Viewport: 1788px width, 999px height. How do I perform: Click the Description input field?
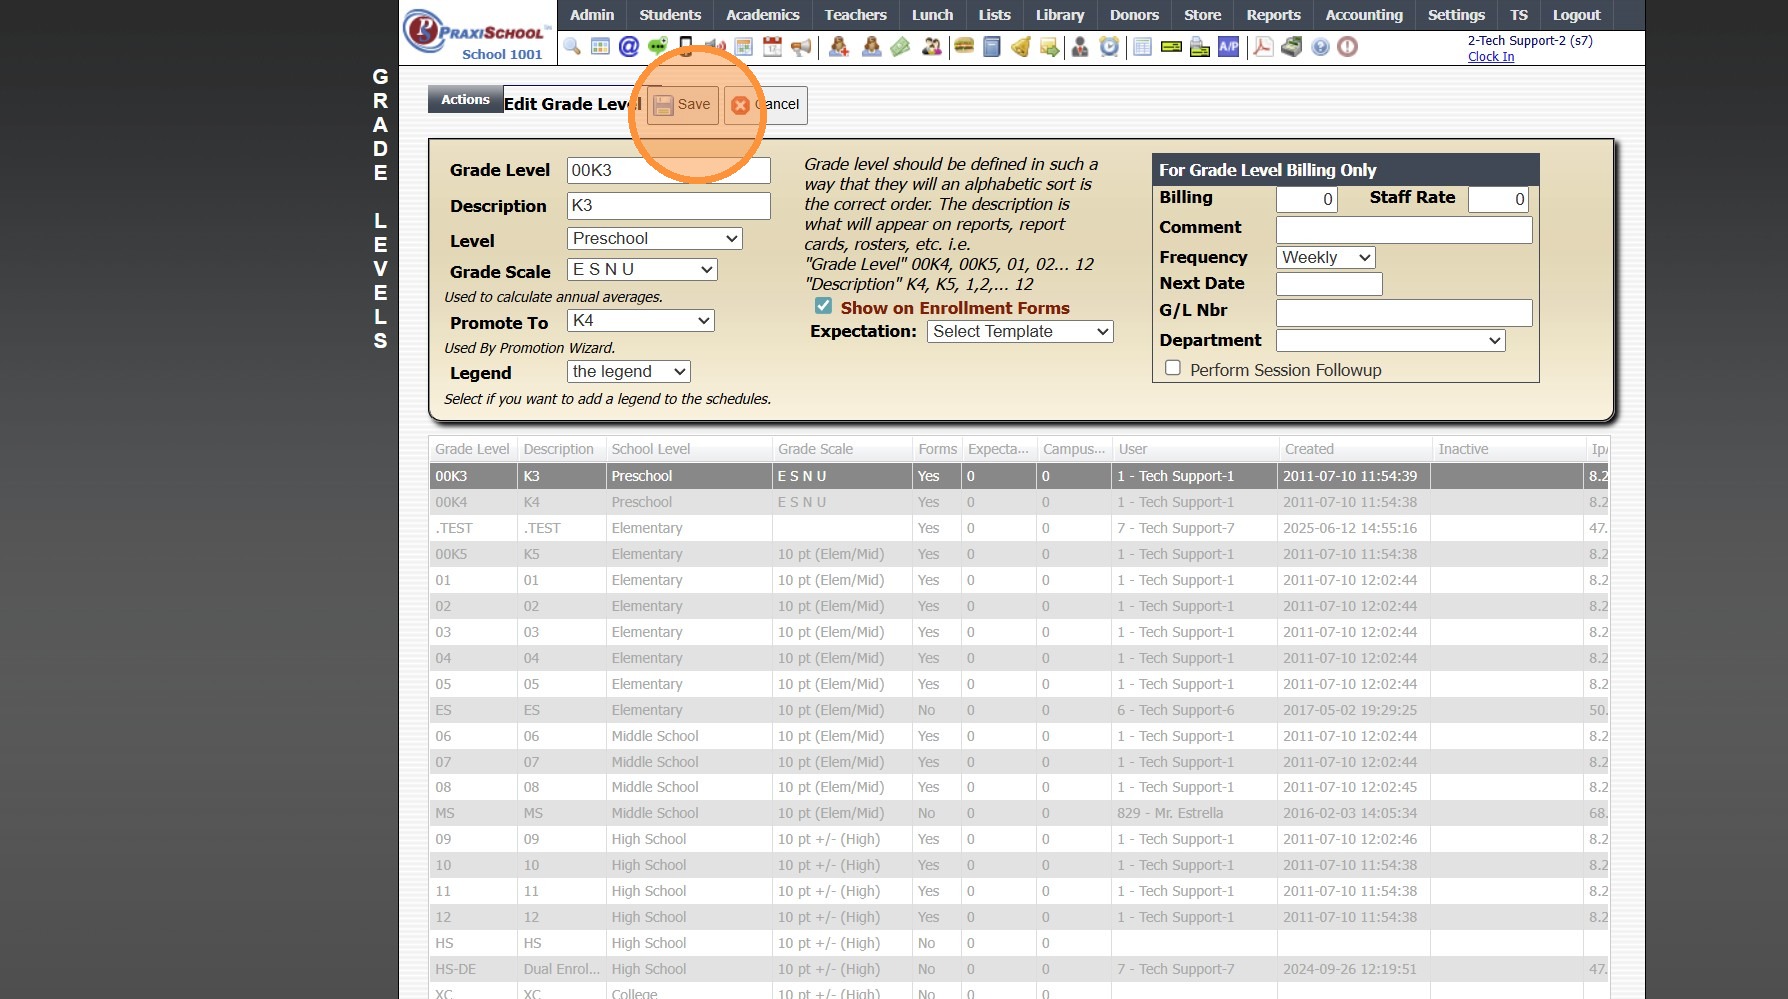pos(669,206)
